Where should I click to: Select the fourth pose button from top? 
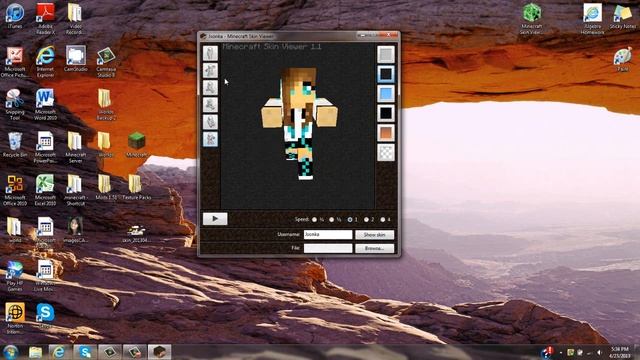210,105
